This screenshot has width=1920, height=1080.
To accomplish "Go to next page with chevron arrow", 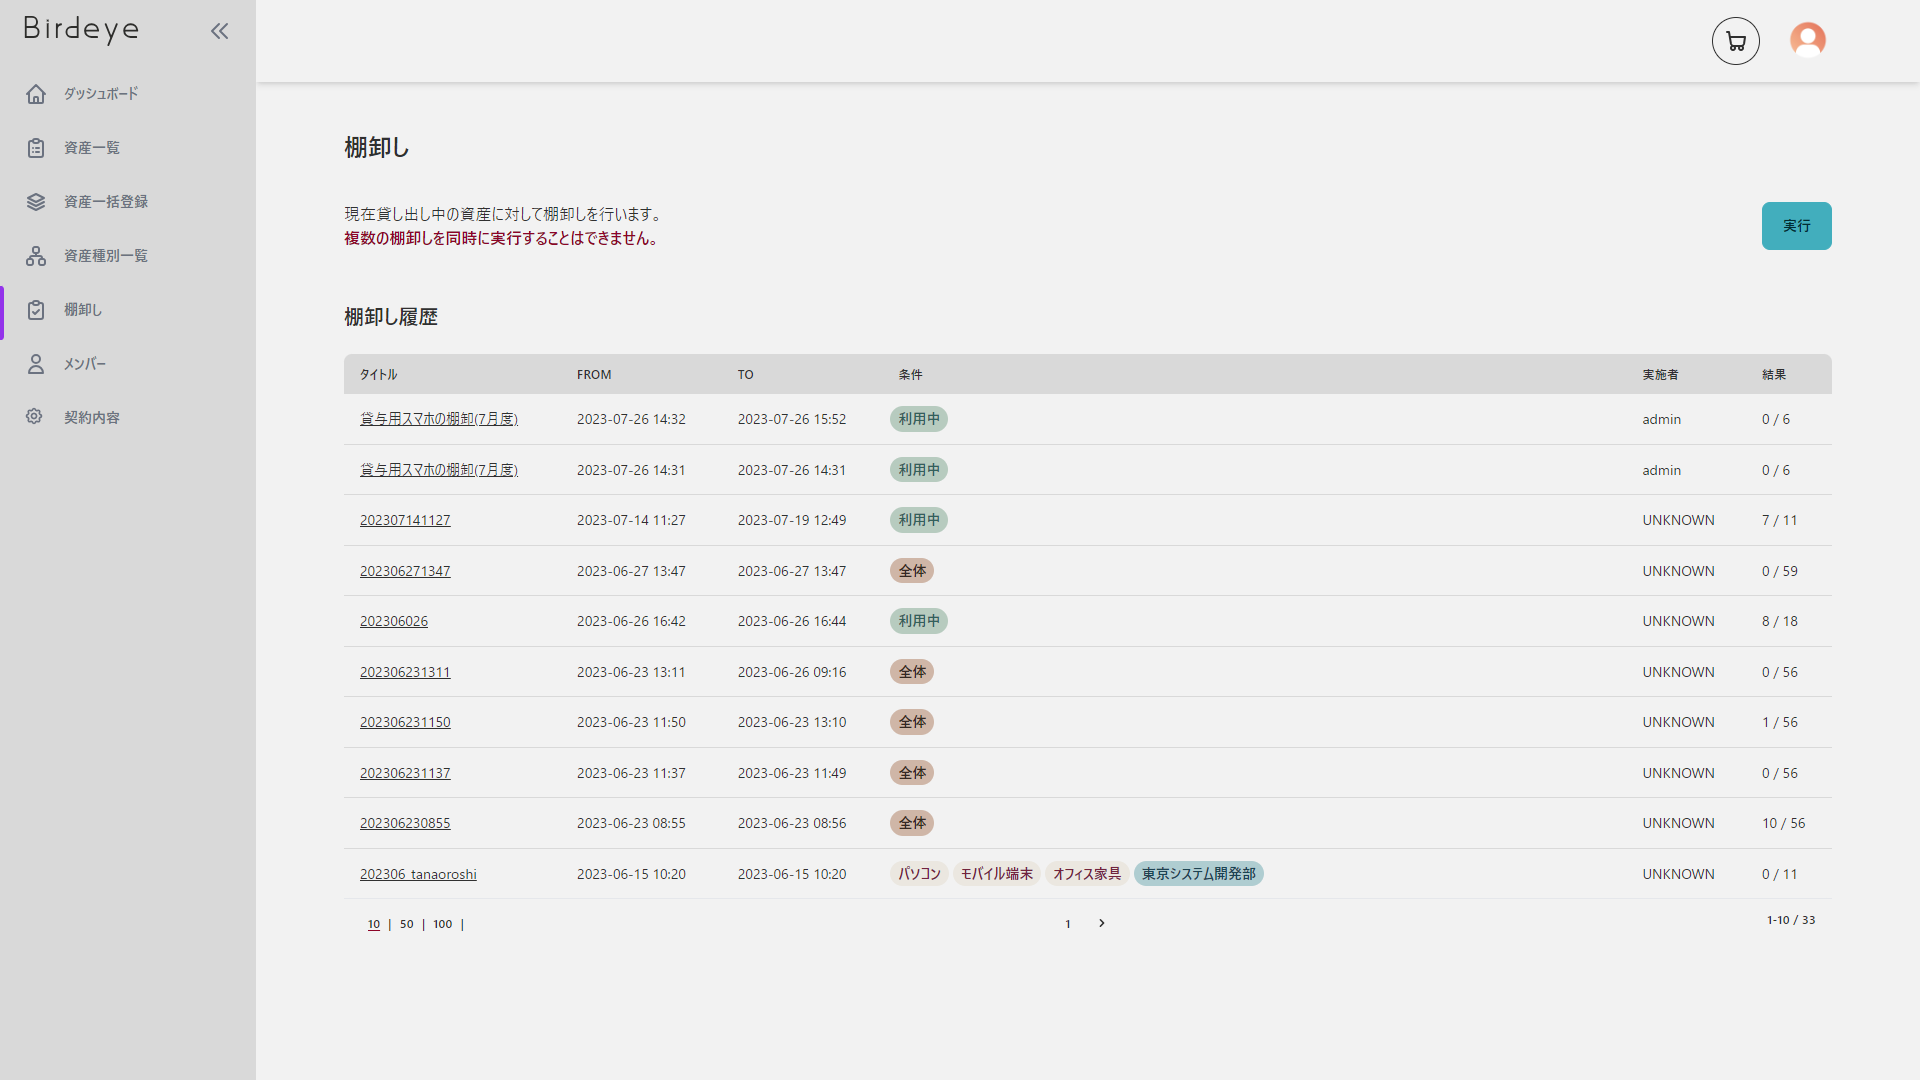I will point(1101,923).
